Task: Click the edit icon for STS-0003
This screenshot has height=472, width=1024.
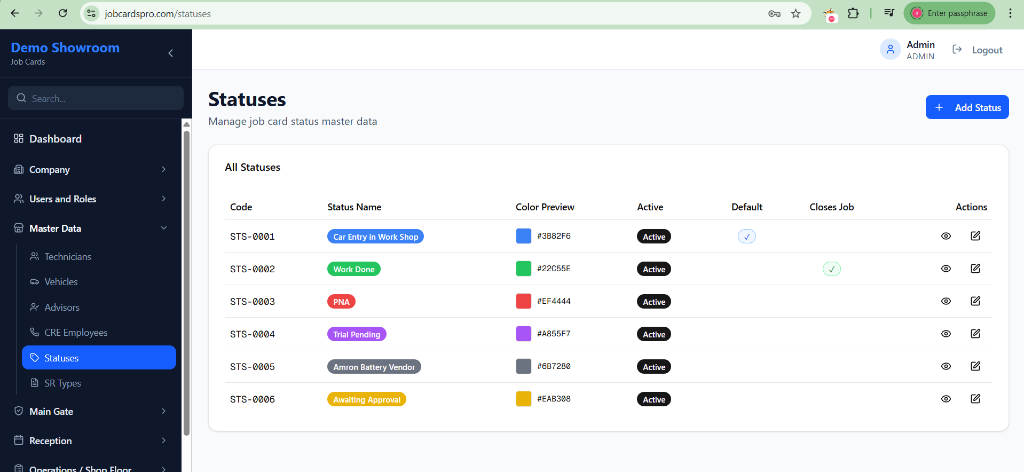Action: [975, 301]
